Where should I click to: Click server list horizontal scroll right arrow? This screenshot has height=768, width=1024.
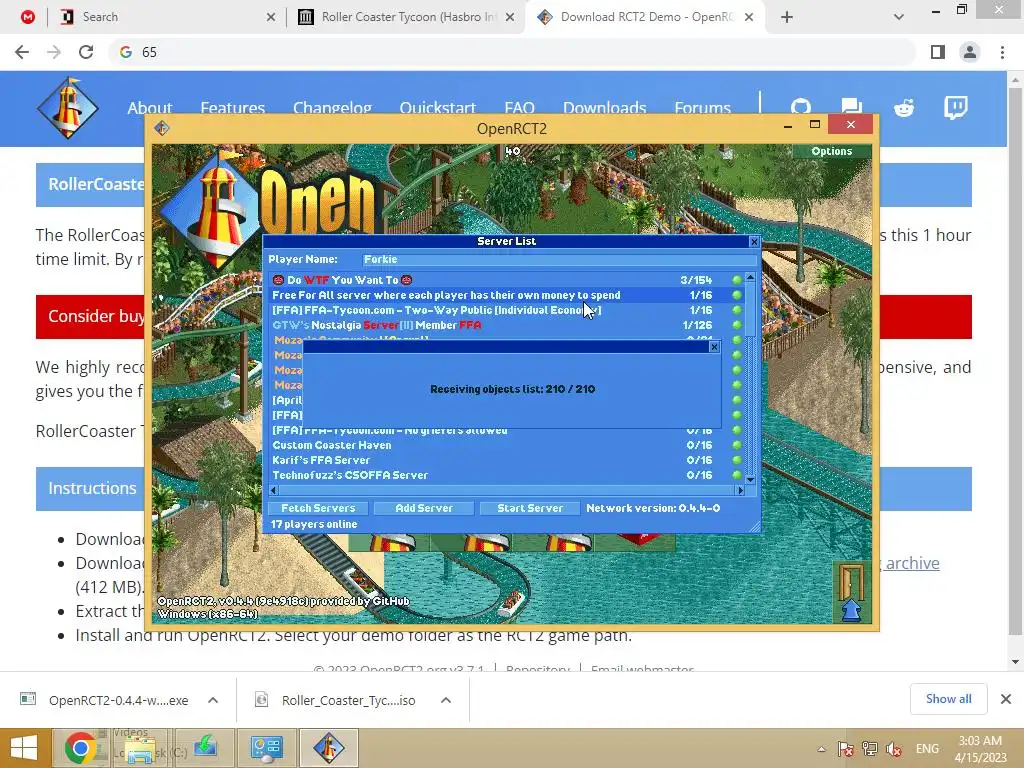point(740,490)
